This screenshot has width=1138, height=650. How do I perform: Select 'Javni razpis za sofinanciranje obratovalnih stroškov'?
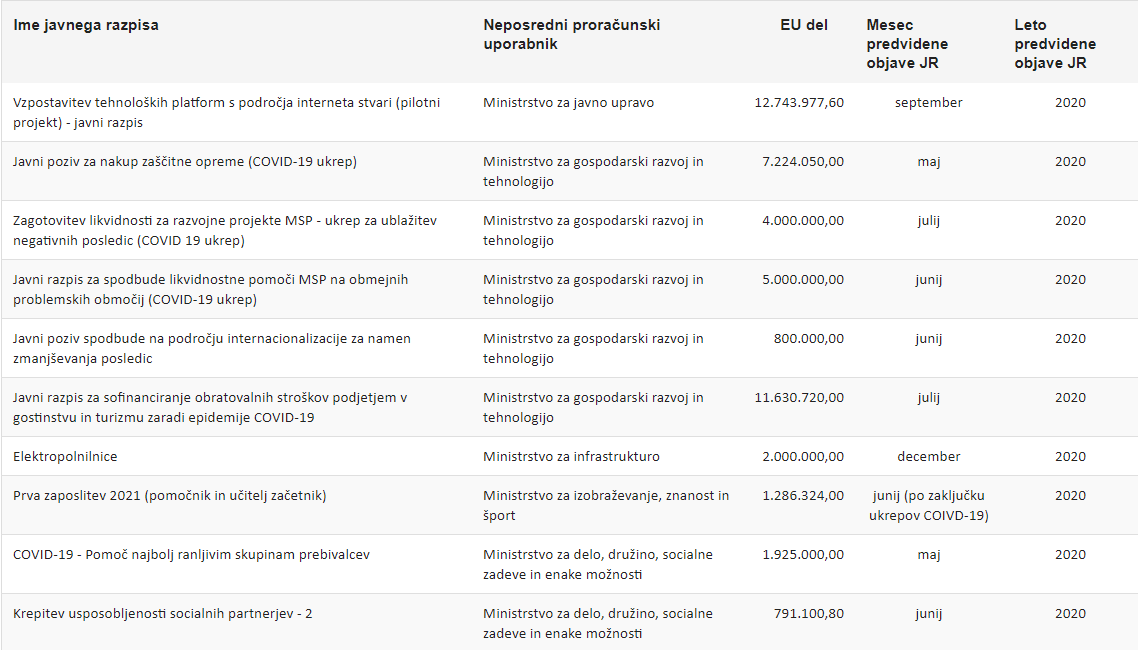(210, 407)
